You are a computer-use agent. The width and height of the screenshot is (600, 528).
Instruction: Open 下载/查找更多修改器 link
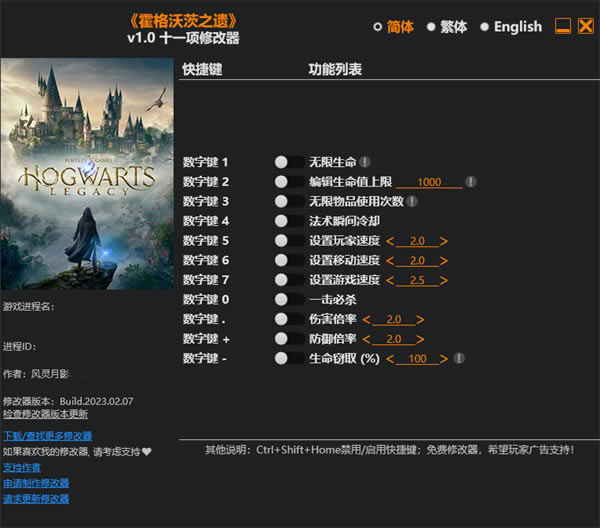(47, 436)
